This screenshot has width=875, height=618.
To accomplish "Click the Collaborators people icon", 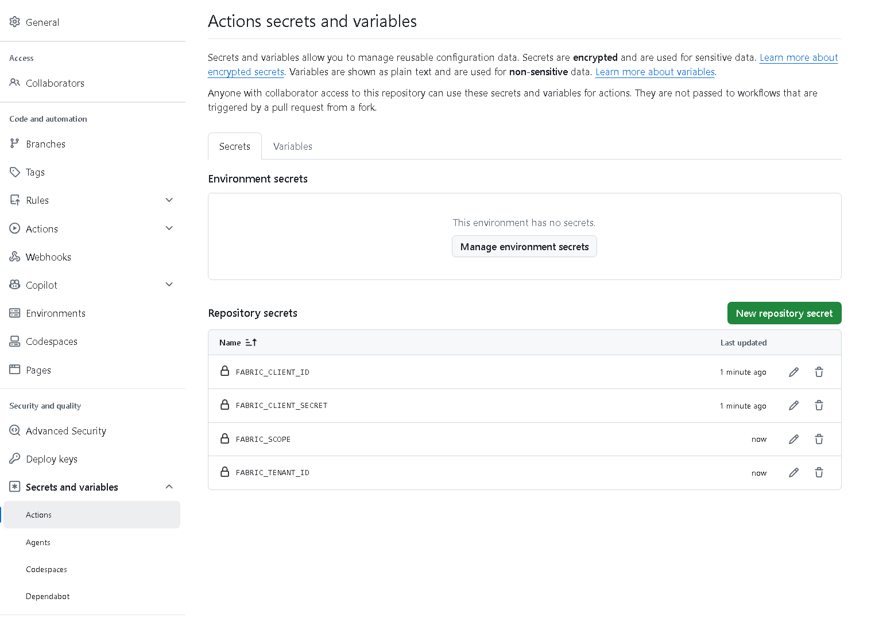I will 15,83.
